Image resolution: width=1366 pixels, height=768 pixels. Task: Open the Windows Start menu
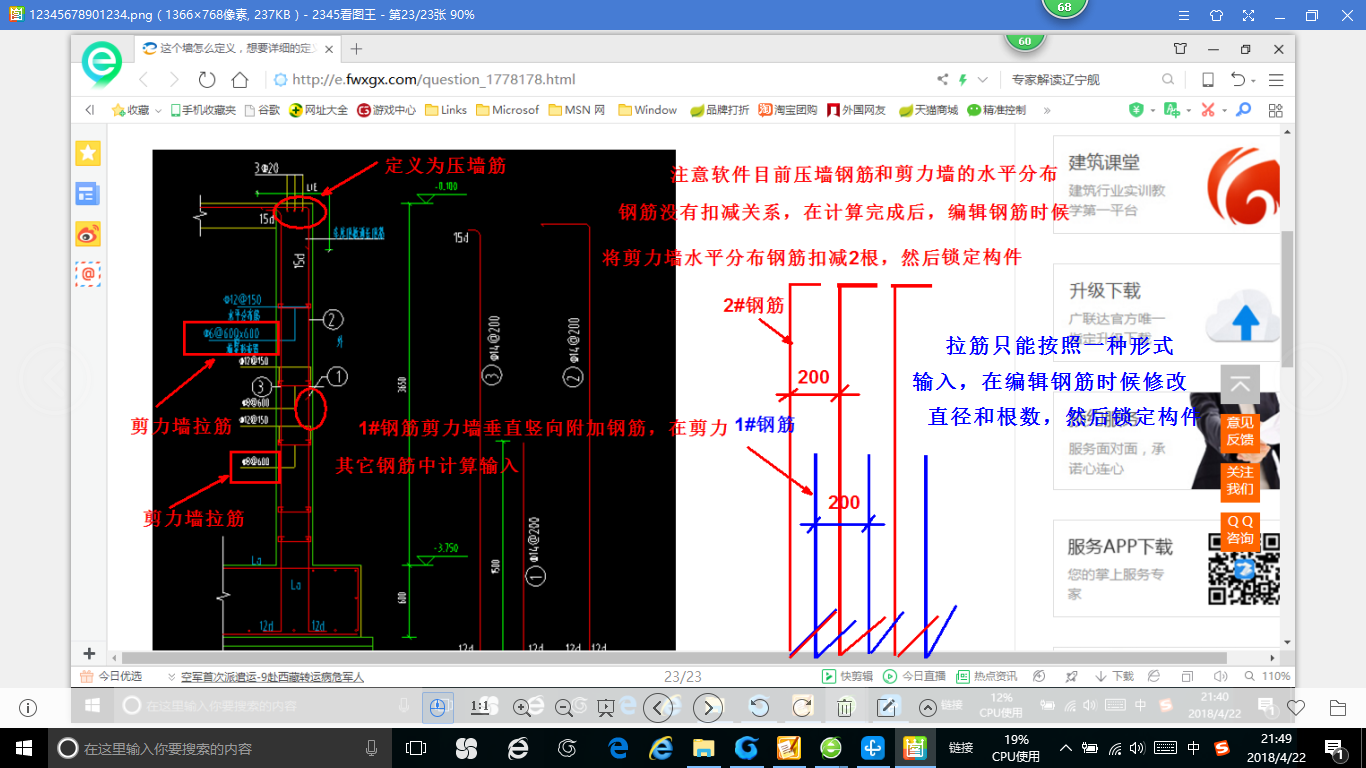[24, 748]
